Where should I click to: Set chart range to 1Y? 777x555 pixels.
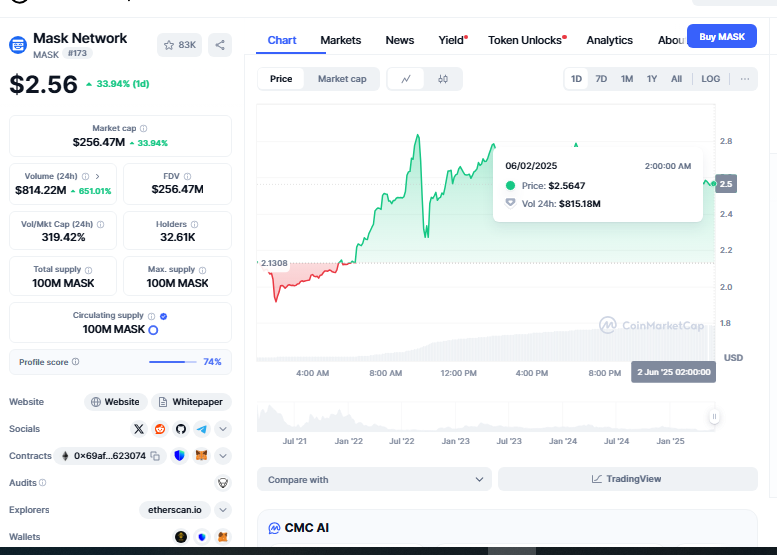pyautogui.click(x=652, y=79)
